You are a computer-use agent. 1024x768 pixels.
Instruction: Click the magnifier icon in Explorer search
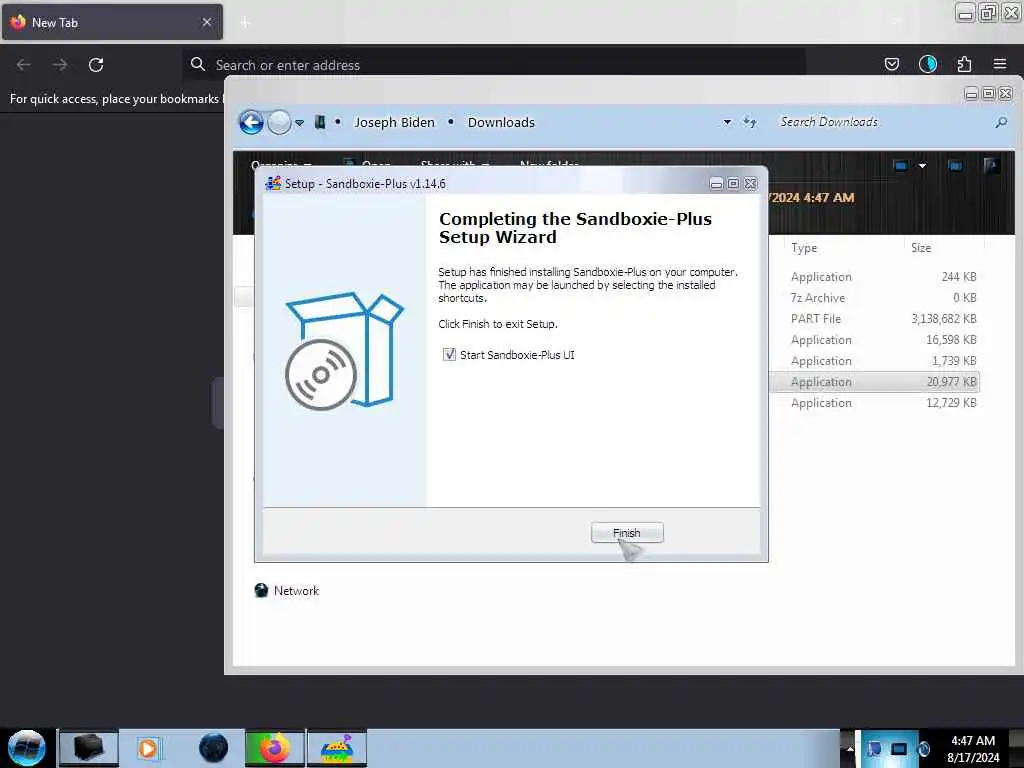(1000, 122)
